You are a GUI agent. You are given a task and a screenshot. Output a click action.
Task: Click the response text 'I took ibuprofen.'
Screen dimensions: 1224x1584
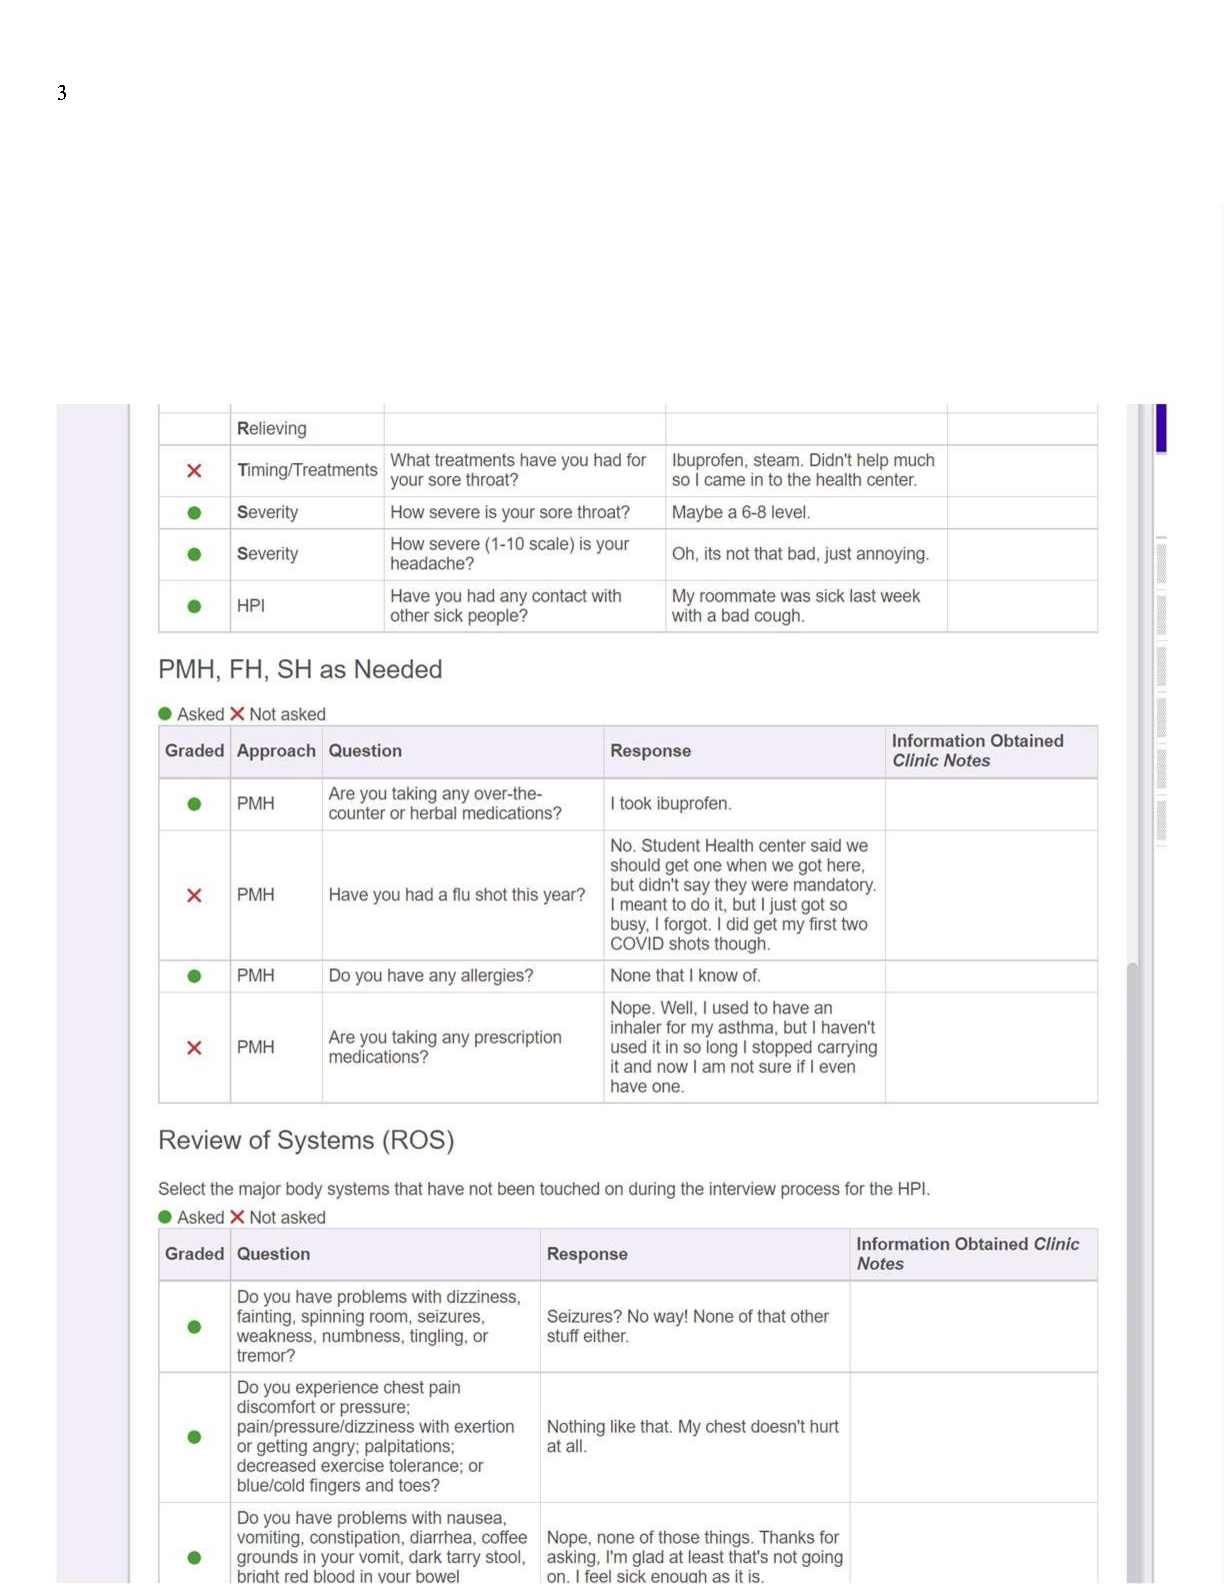[671, 804]
